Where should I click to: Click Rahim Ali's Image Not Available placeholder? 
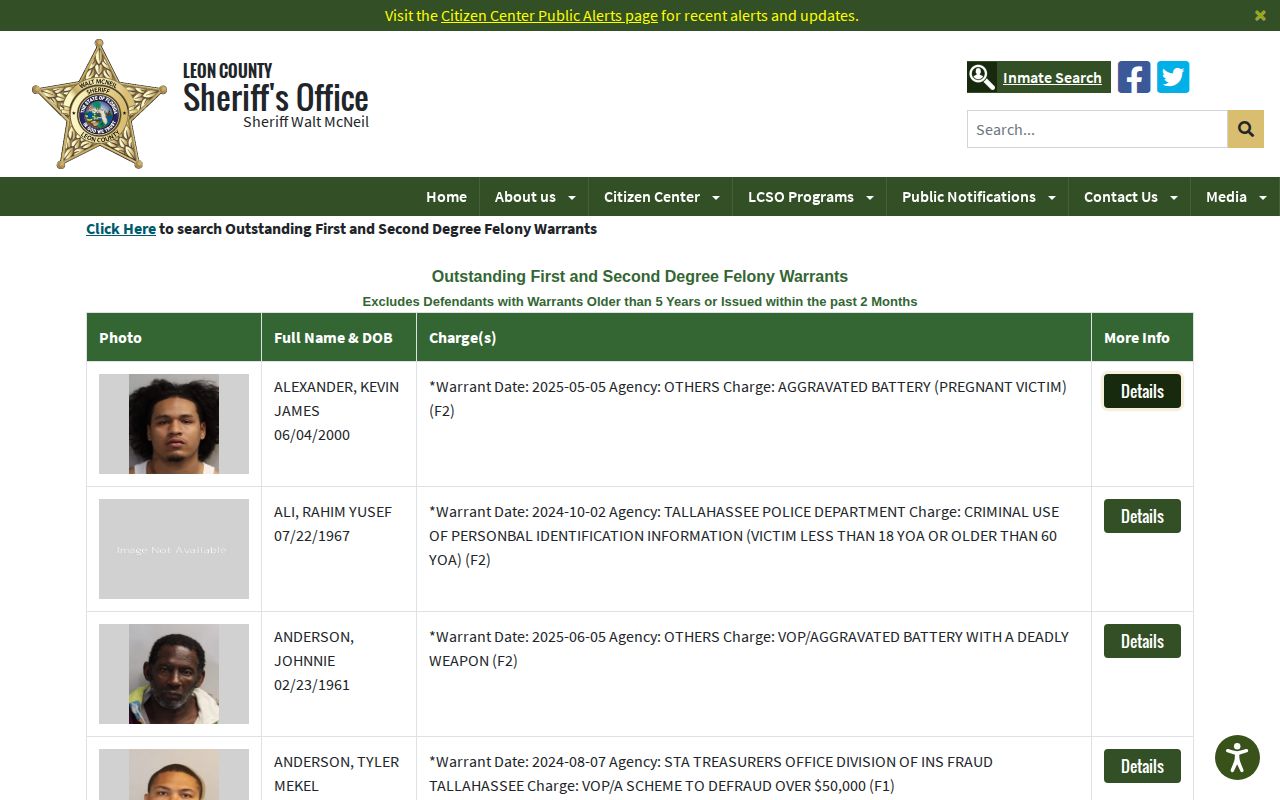coord(174,549)
